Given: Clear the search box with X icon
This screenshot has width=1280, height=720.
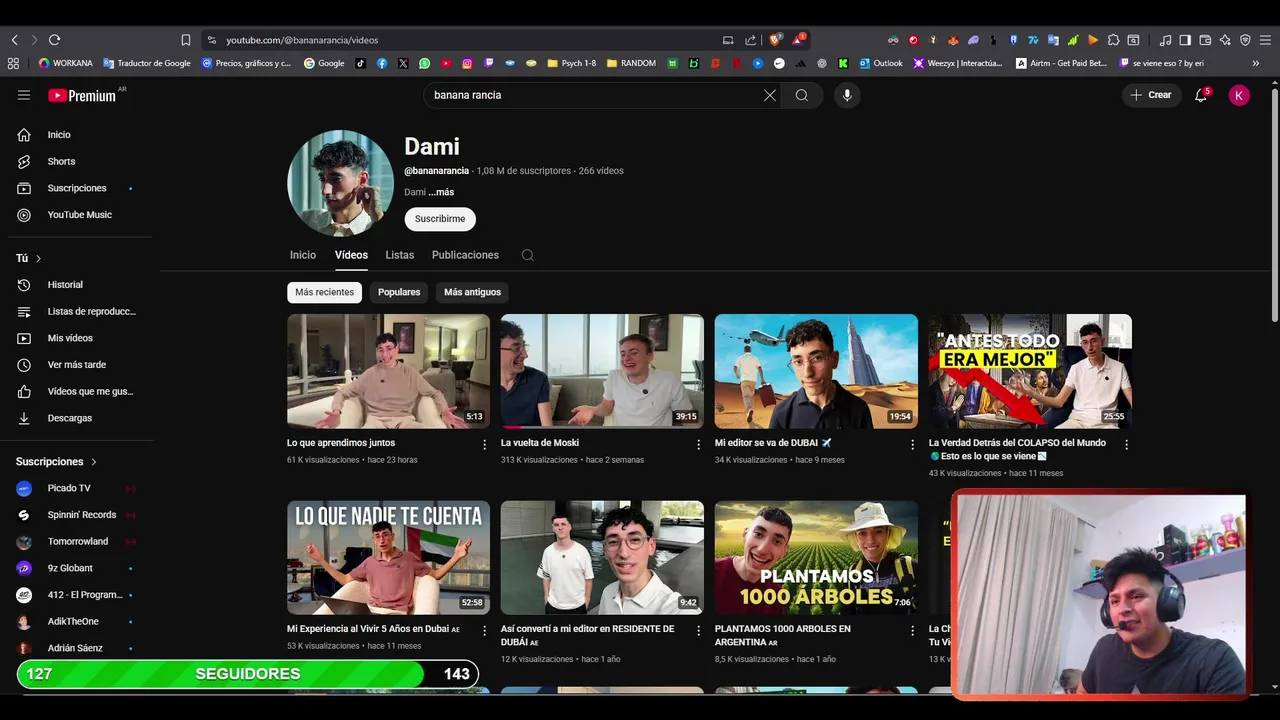Looking at the screenshot, I should (x=770, y=95).
